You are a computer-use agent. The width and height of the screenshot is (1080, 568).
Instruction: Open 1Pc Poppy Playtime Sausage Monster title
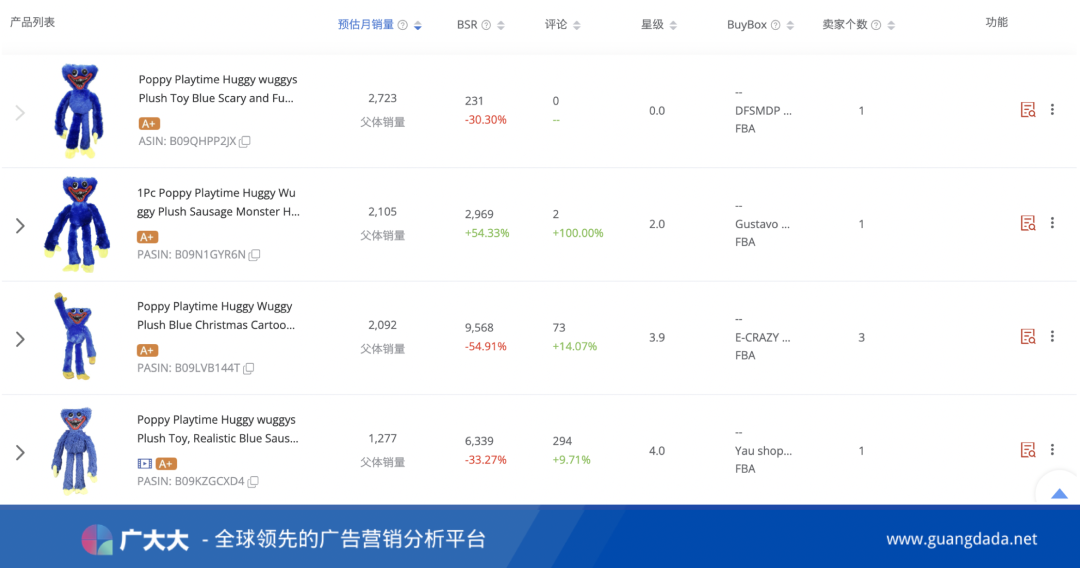coord(218,202)
